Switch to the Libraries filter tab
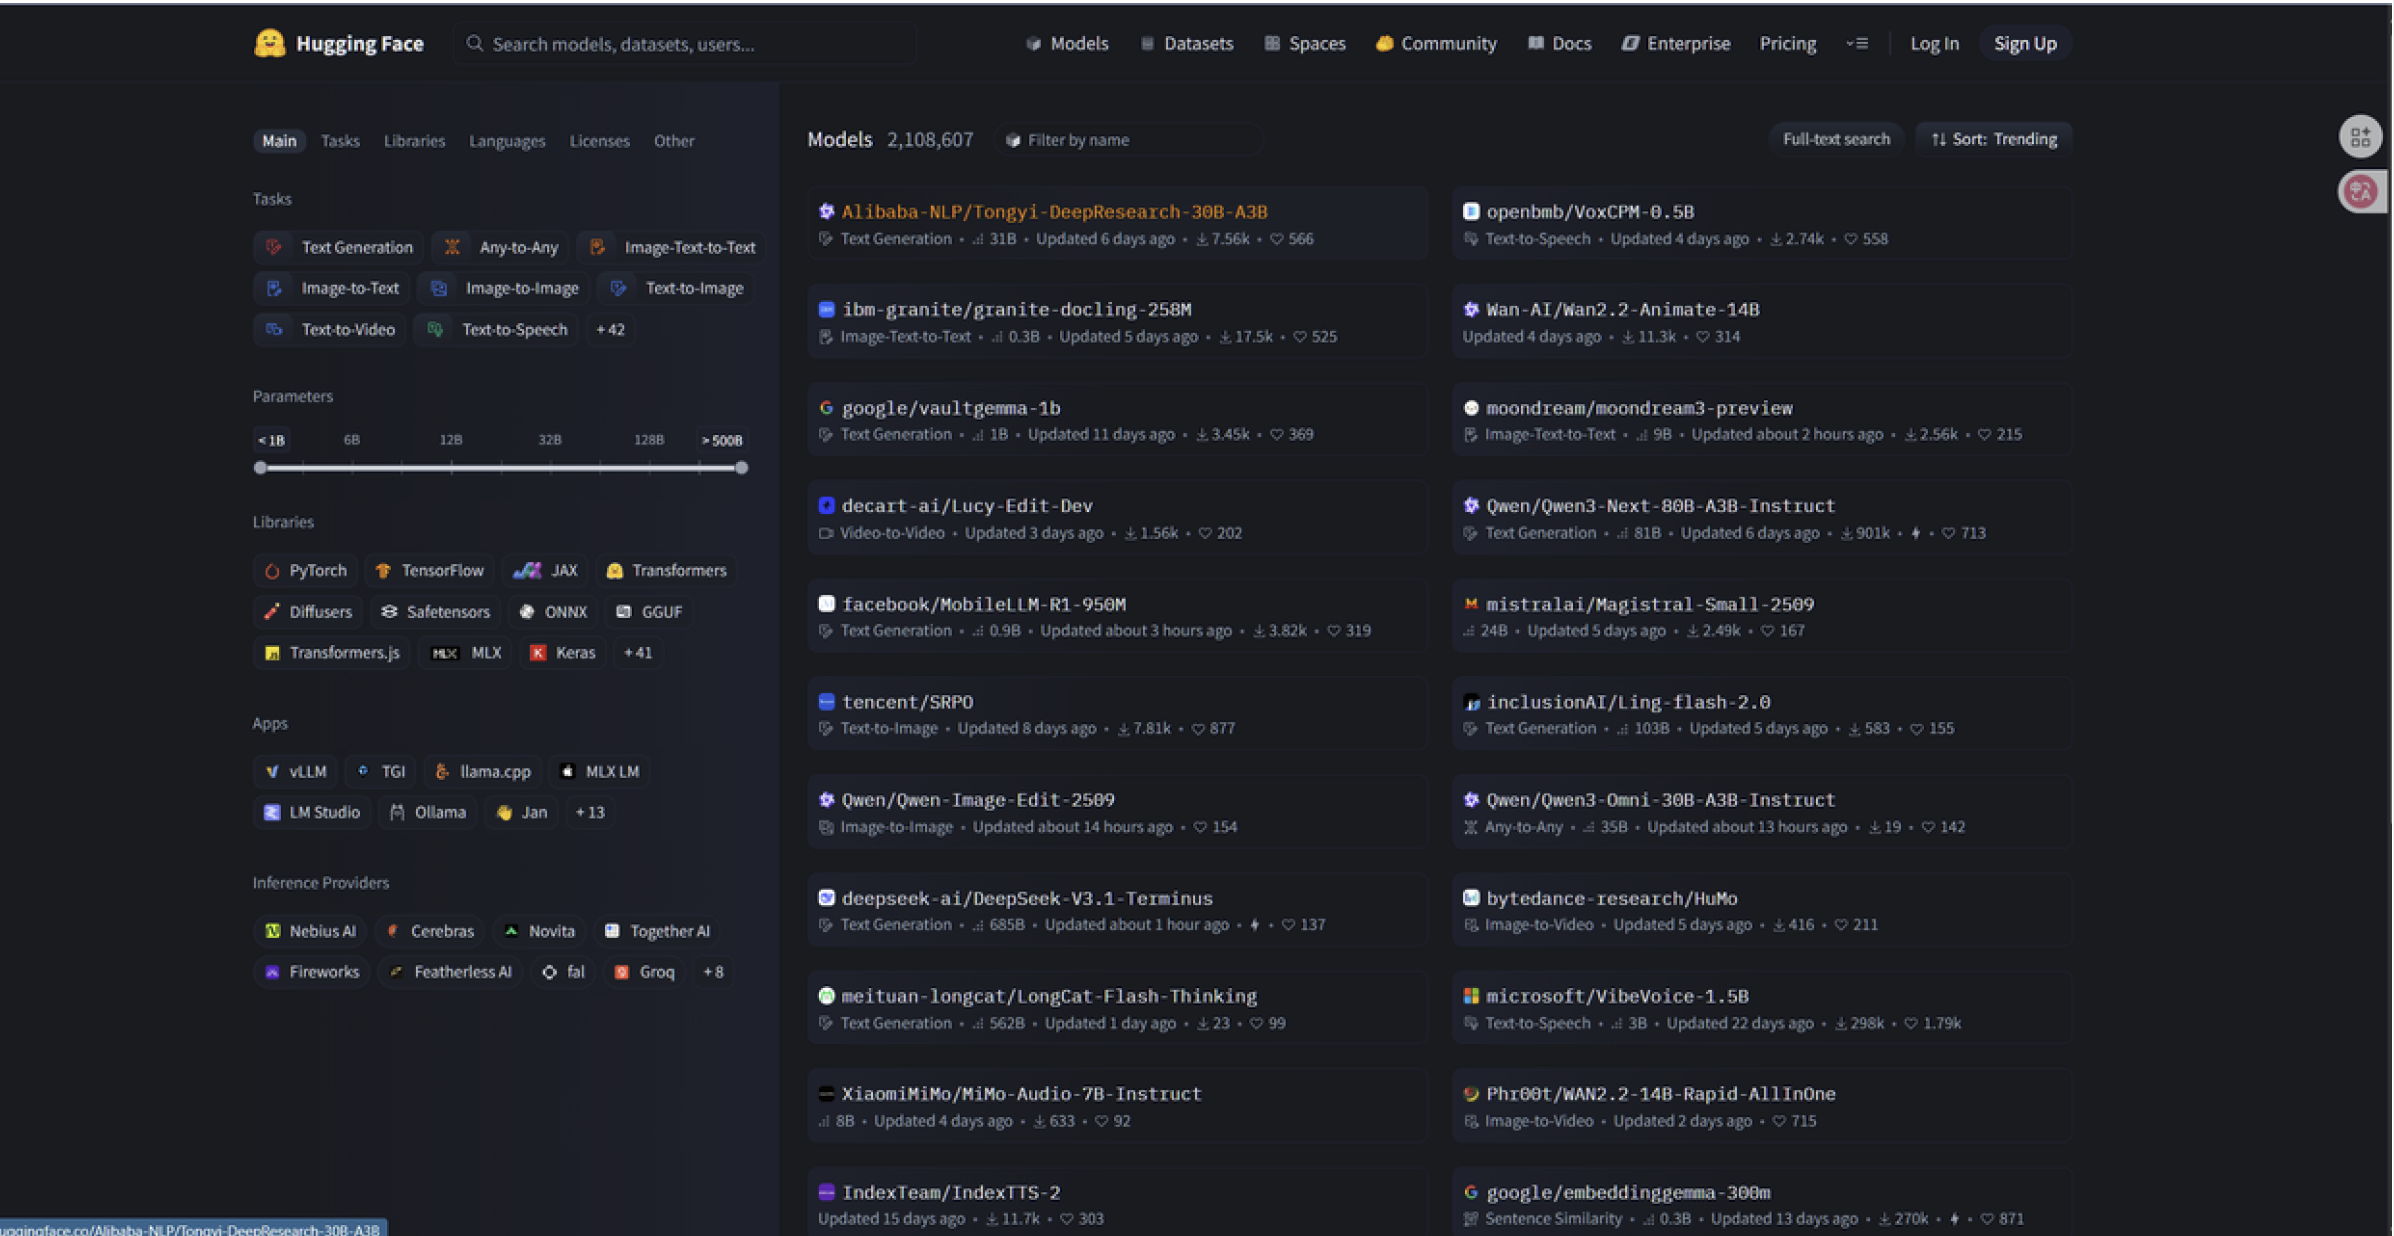Image resolution: width=2394 pixels, height=1236 pixels. pyautogui.click(x=414, y=141)
